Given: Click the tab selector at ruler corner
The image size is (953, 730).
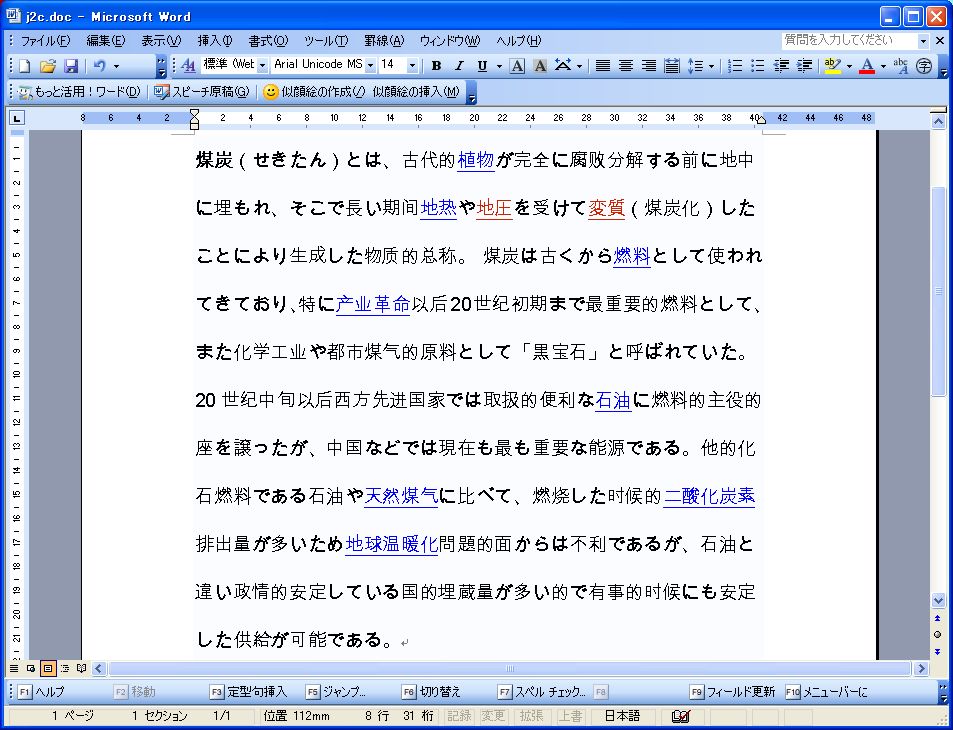Looking at the screenshot, I should pos(16,118).
